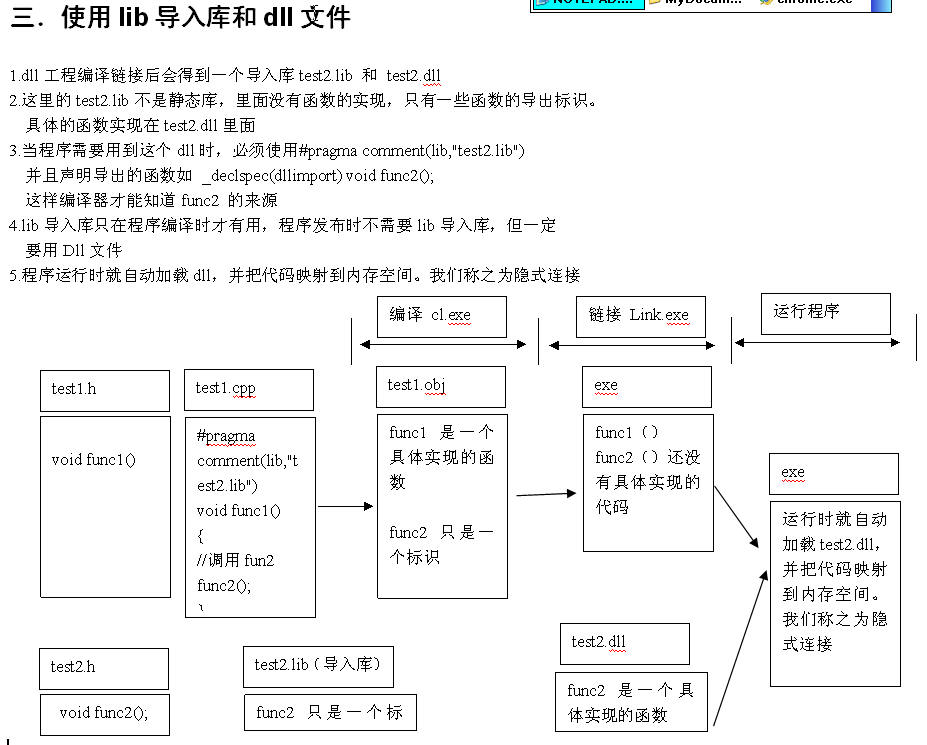Screen dimensions: 927x745
Task: Click the //调用 fun2 comment line
Action: (235, 560)
